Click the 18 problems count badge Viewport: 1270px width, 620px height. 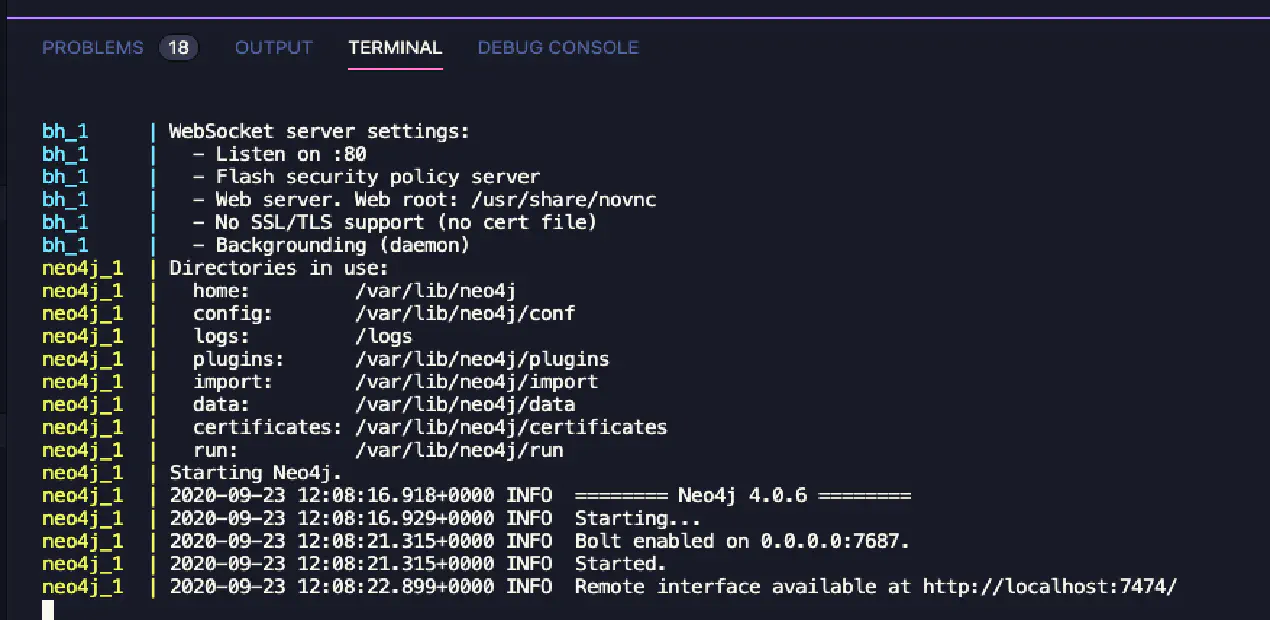(x=179, y=47)
